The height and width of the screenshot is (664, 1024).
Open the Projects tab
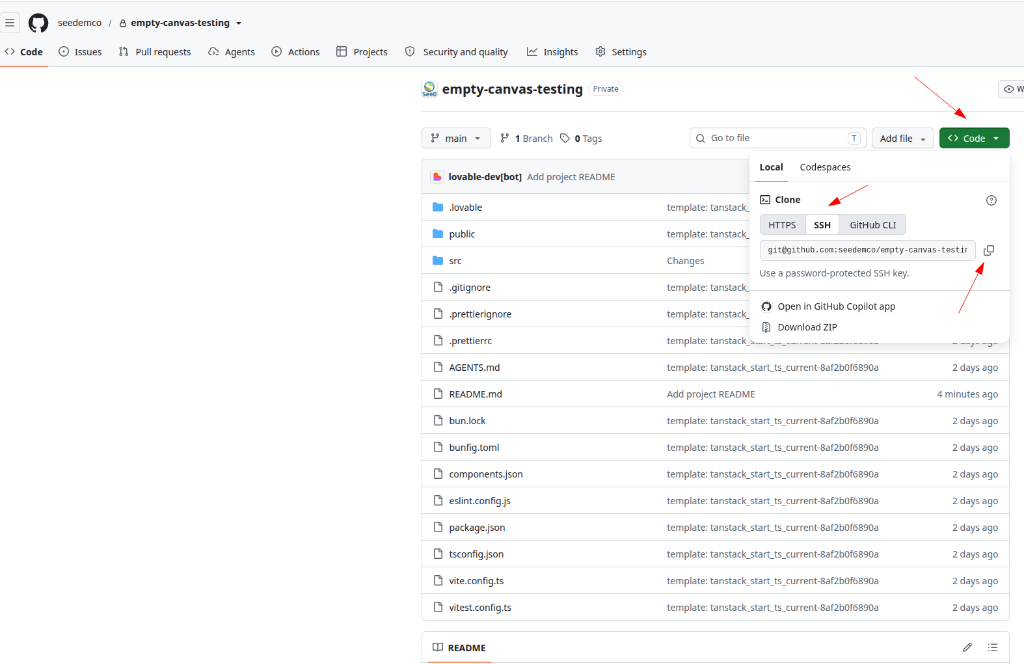362,52
